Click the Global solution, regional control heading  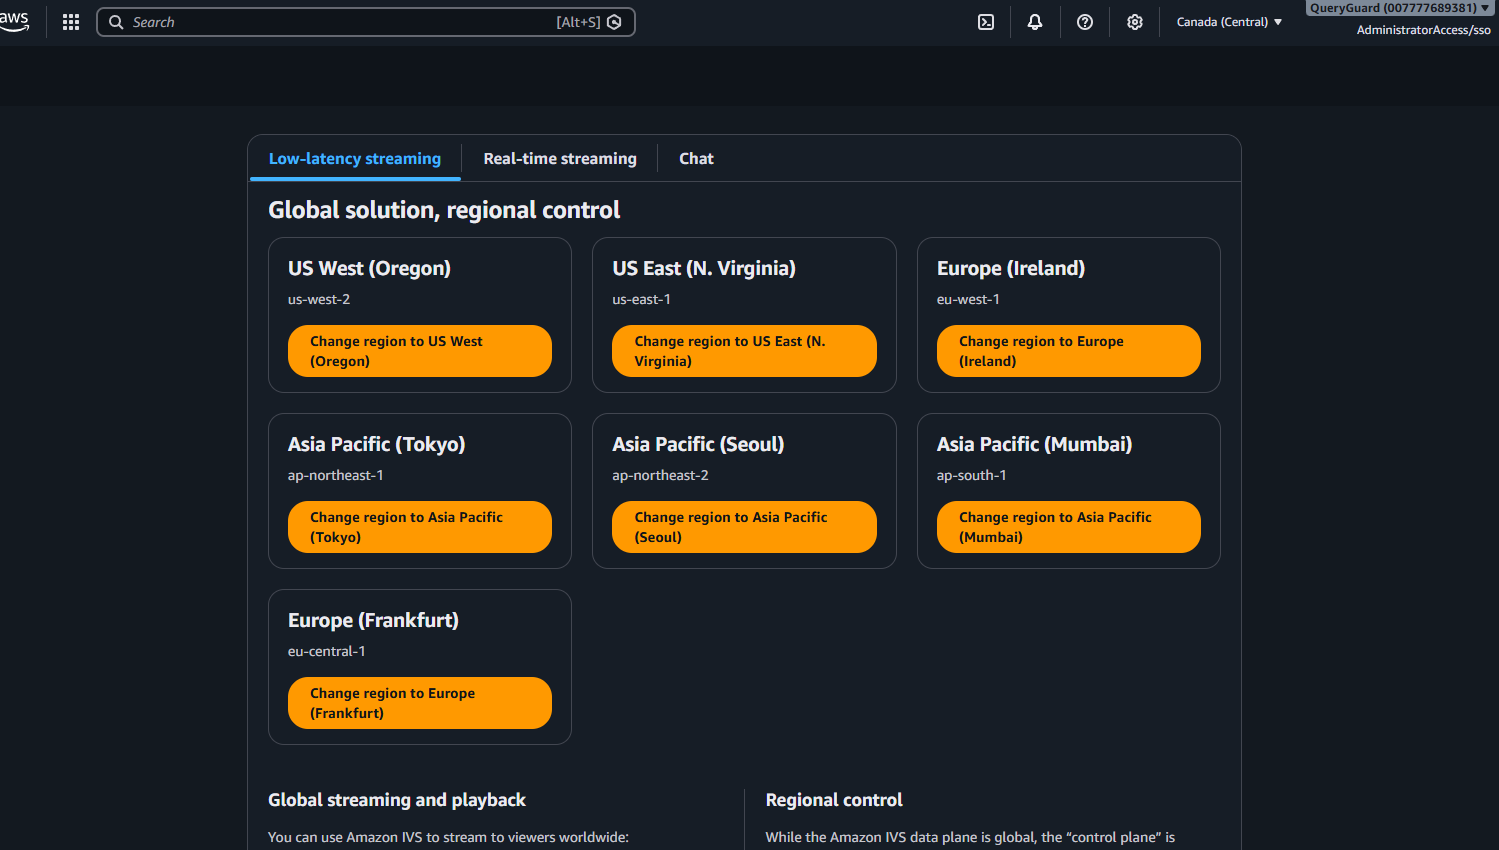[x=444, y=210]
